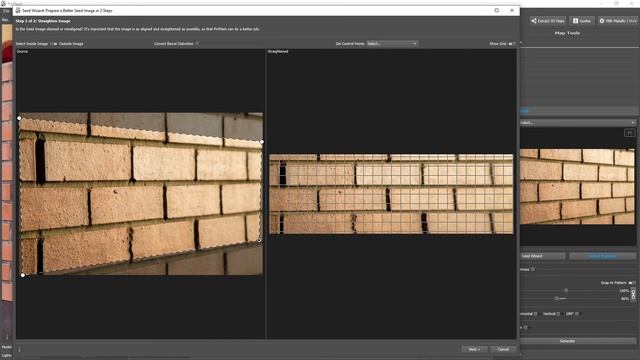Click the 'Map Tools' heading in main window
The height and width of the screenshot is (360, 640).
[567, 33]
